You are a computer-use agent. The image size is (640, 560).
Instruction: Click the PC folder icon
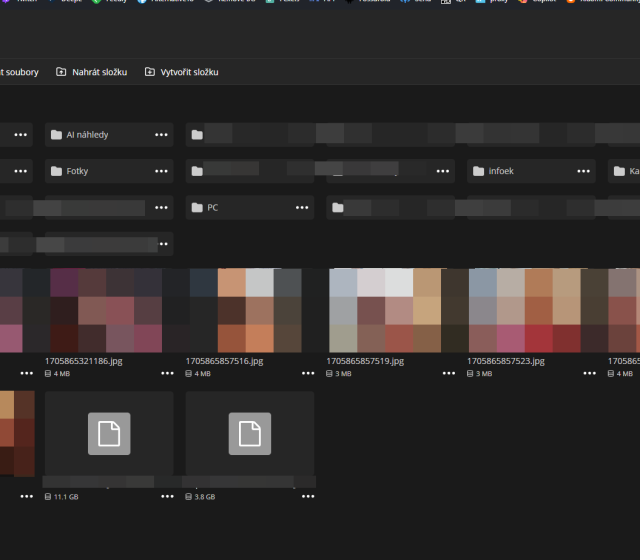coord(197,208)
